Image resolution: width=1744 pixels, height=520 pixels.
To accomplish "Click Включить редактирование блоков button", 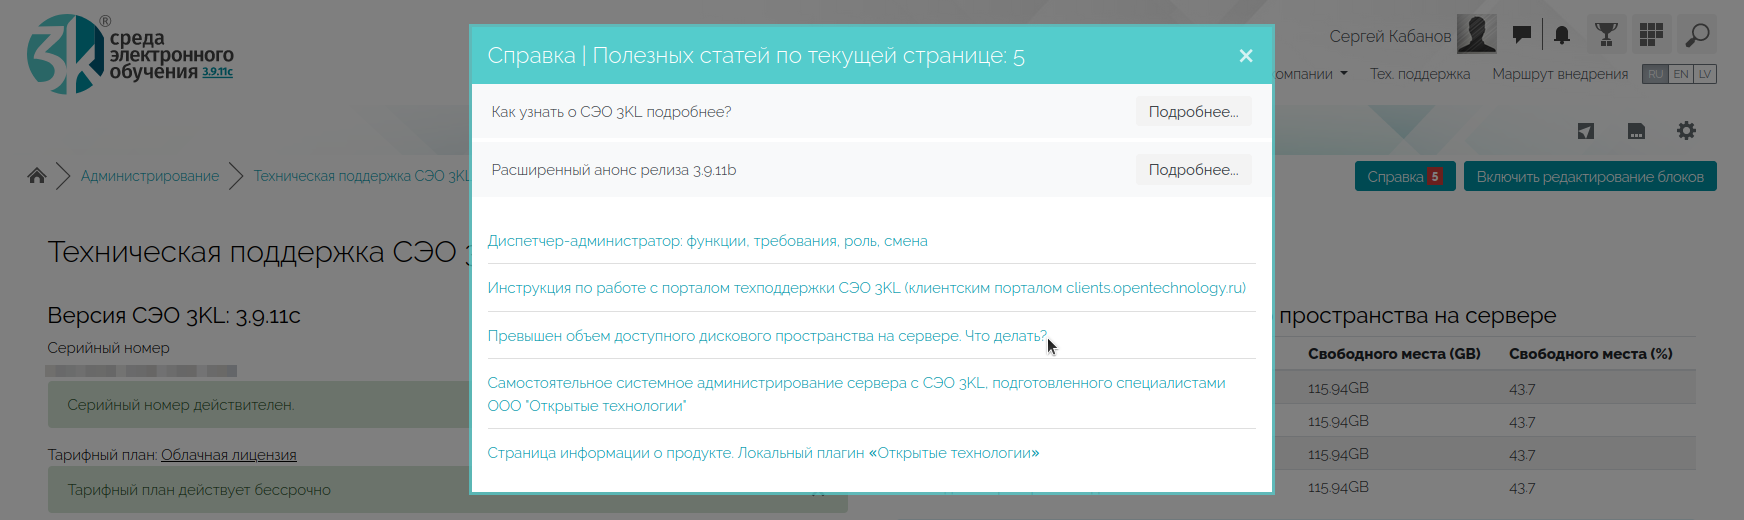I will [x=1589, y=177].
